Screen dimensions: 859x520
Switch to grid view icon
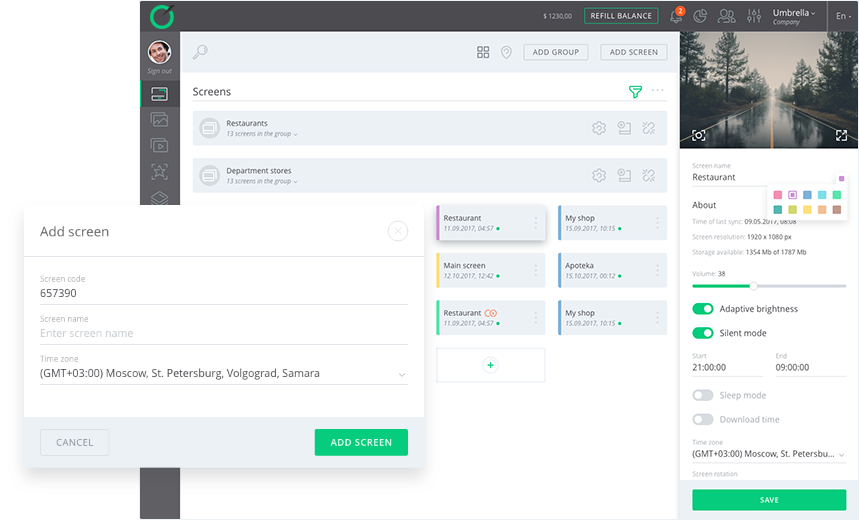tap(483, 52)
